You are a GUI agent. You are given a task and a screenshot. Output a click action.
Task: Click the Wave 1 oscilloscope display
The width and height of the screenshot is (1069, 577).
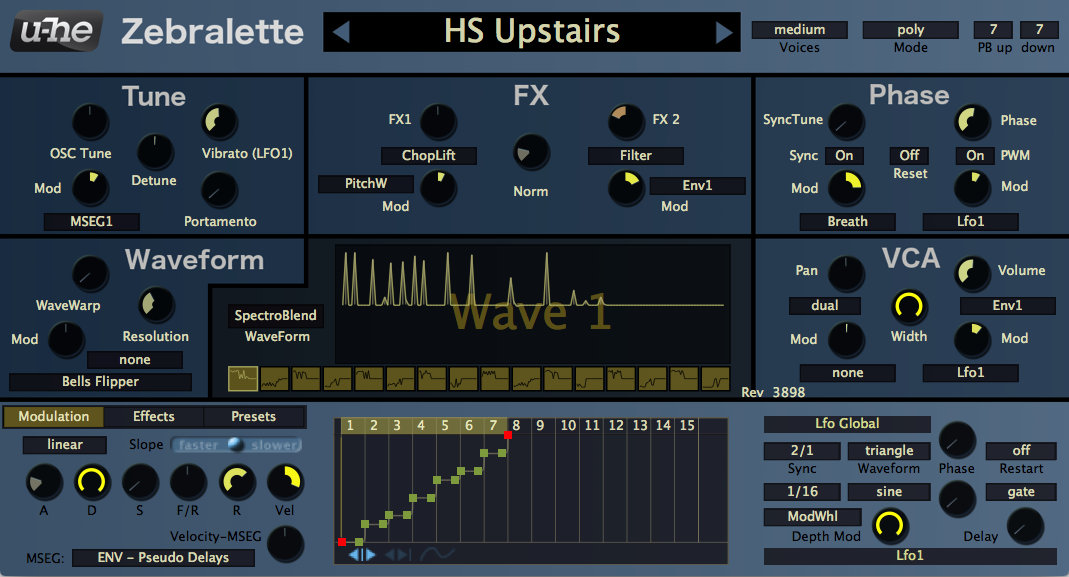click(x=532, y=304)
